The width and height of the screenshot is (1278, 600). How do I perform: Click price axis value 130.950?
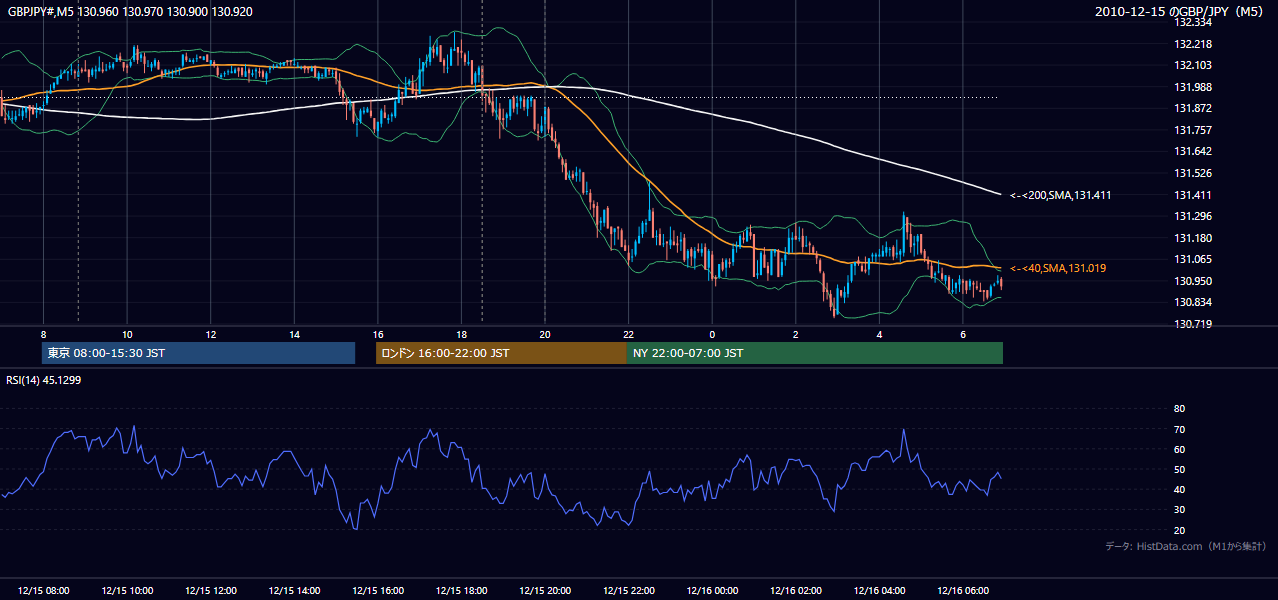(1193, 281)
